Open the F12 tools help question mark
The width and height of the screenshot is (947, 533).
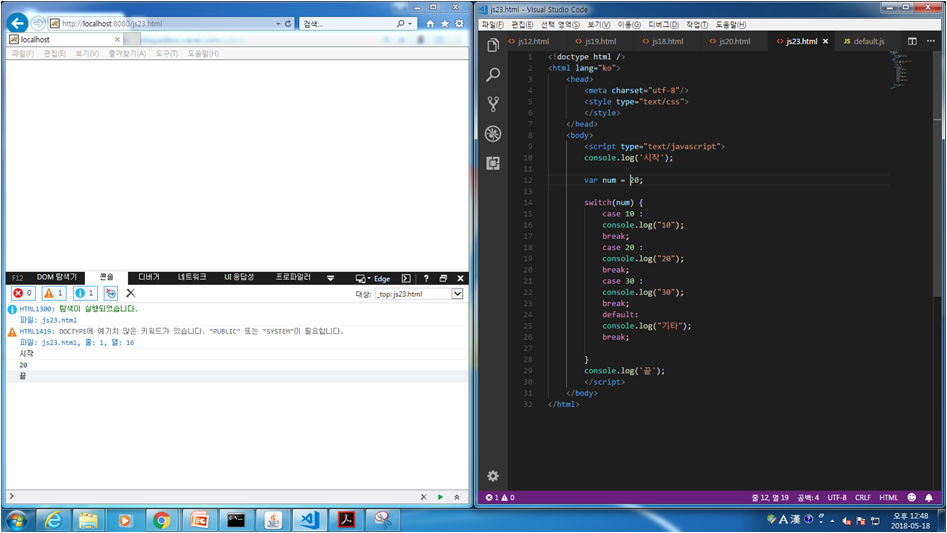tap(426, 278)
